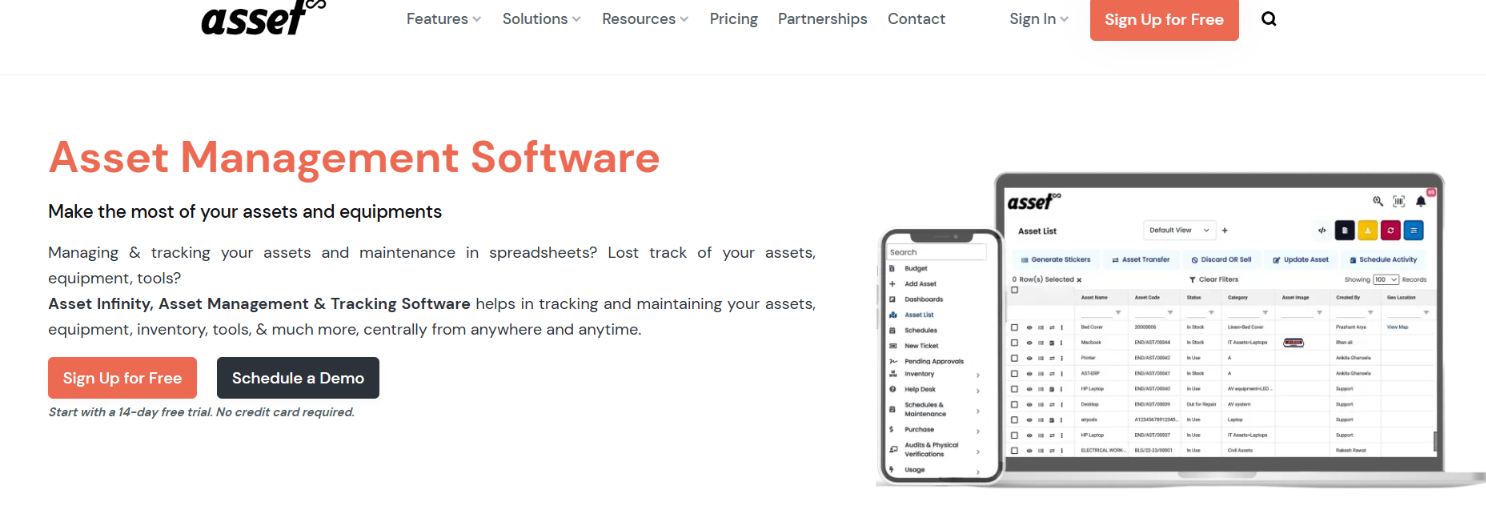The image size is (1486, 518).
Task: Expand Schedules & Maintenance in phone menu
Action: tap(978, 409)
